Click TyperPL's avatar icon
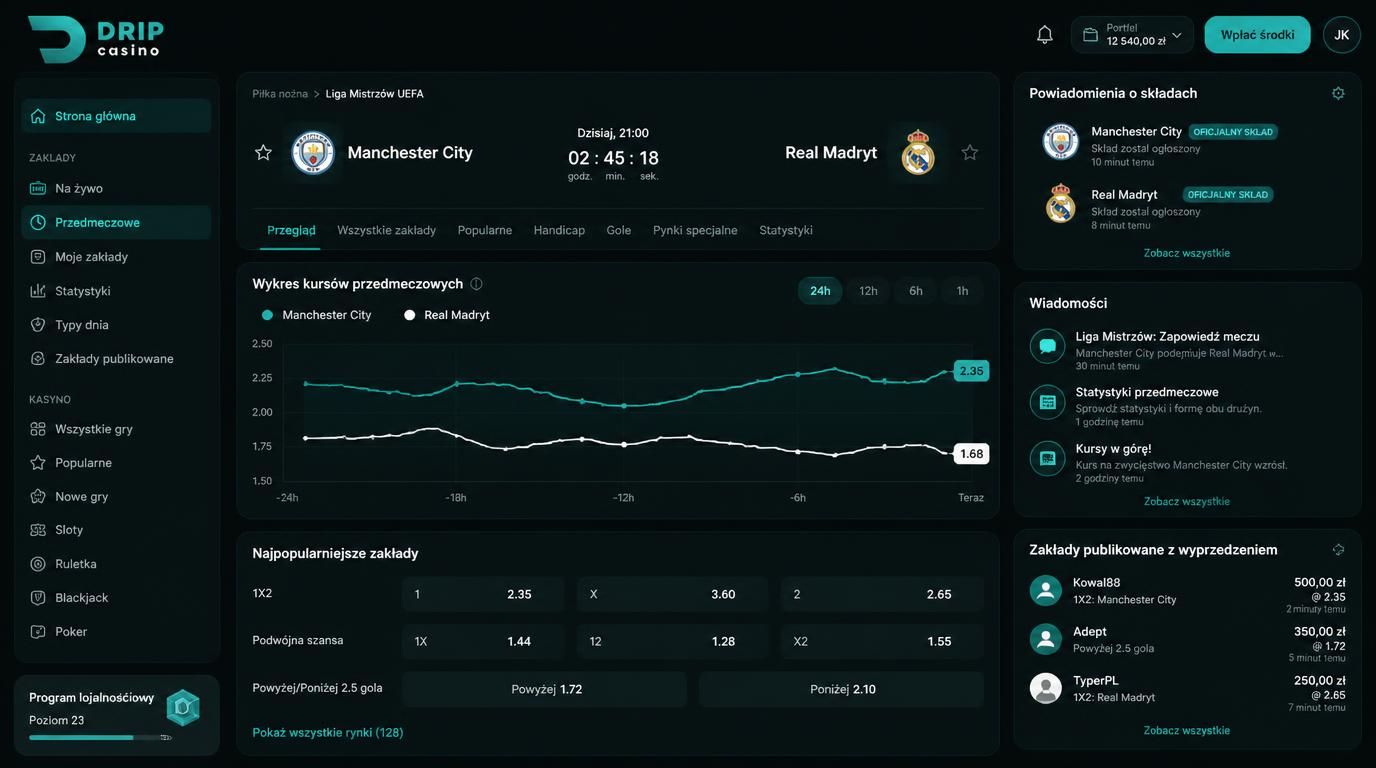Viewport: 1376px width, 768px height. (x=1046, y=688)
